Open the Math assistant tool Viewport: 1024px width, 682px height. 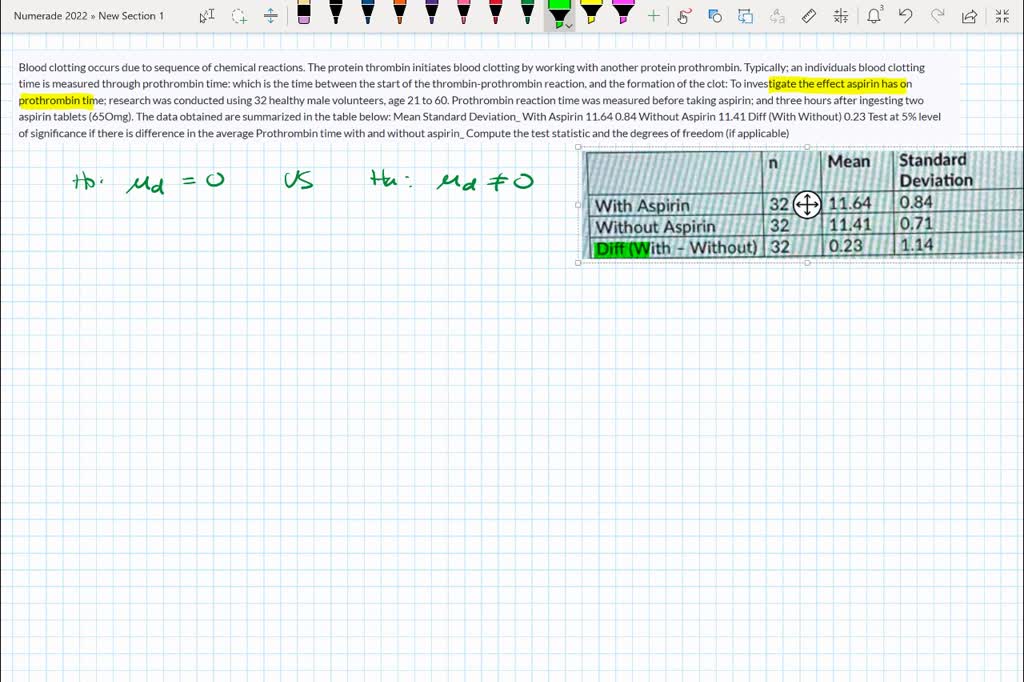point(840,16)
